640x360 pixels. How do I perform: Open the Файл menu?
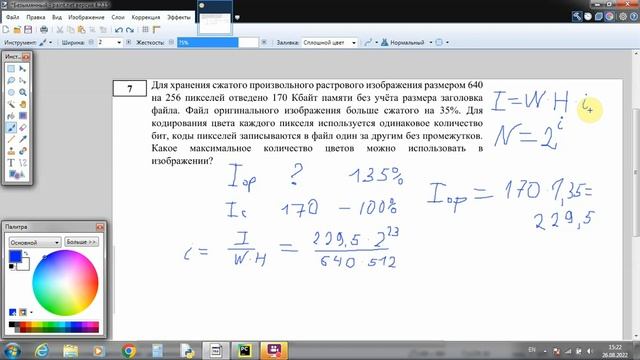pos(13,17)
